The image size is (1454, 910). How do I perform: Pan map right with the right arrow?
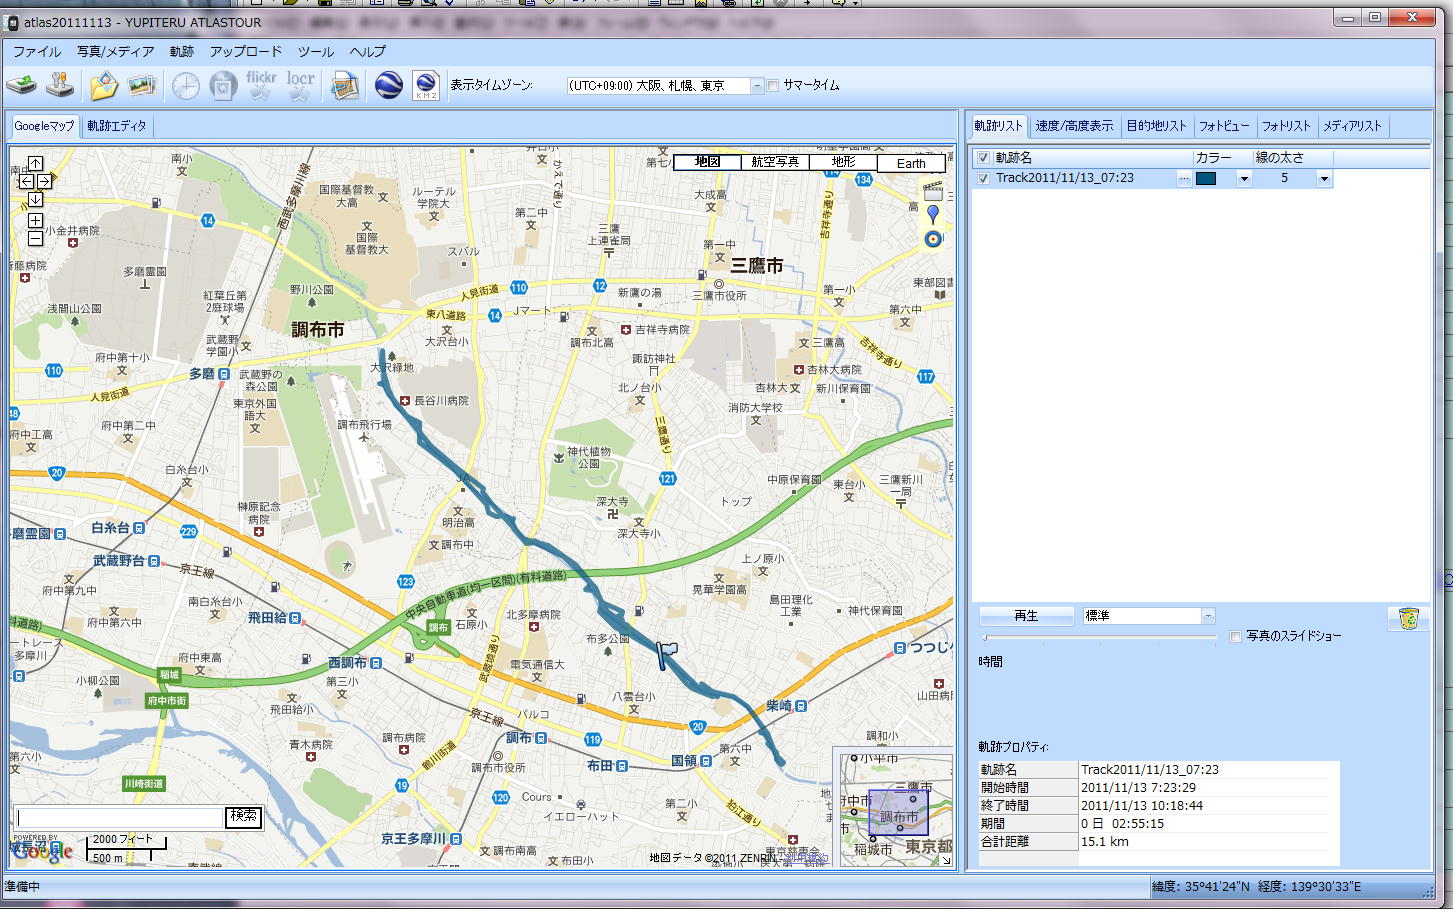[45, 181]
